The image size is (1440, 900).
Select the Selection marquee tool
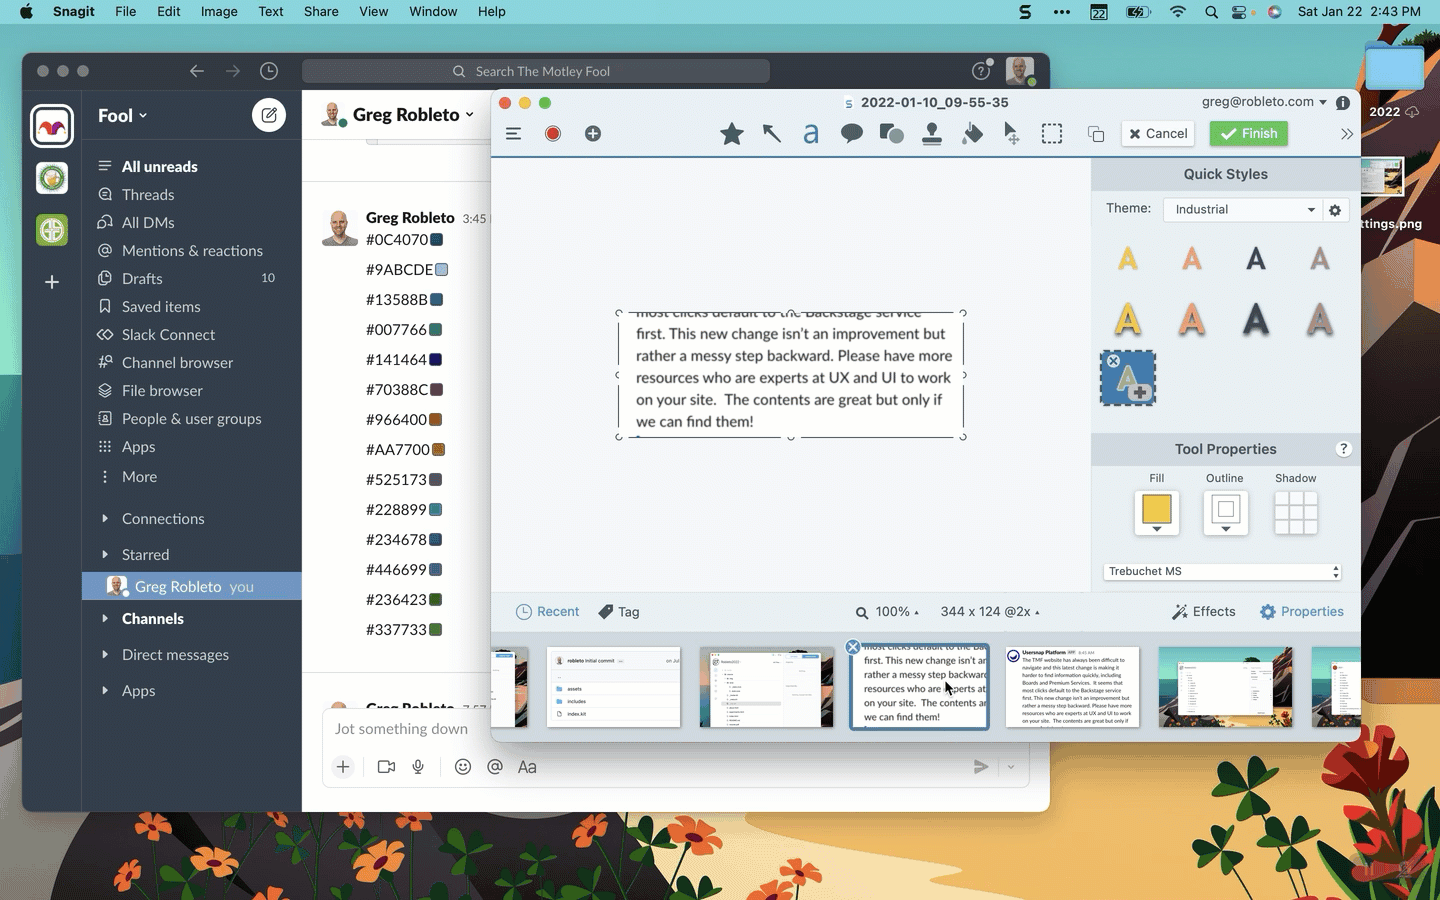pyautogui.click(x=1052, y=134)
